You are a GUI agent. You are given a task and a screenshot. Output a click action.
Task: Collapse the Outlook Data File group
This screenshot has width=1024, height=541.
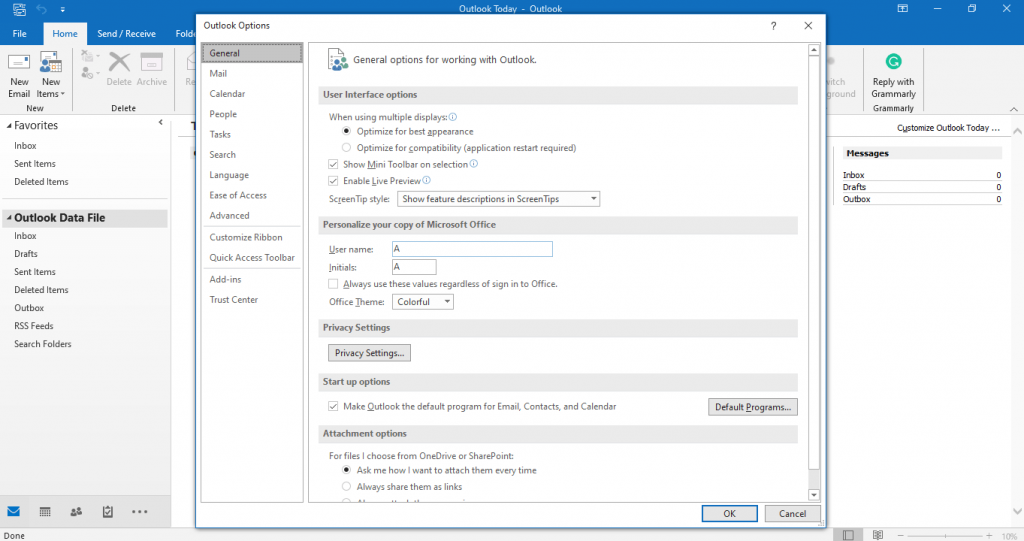pyautogui.click(x=9, y=218)
